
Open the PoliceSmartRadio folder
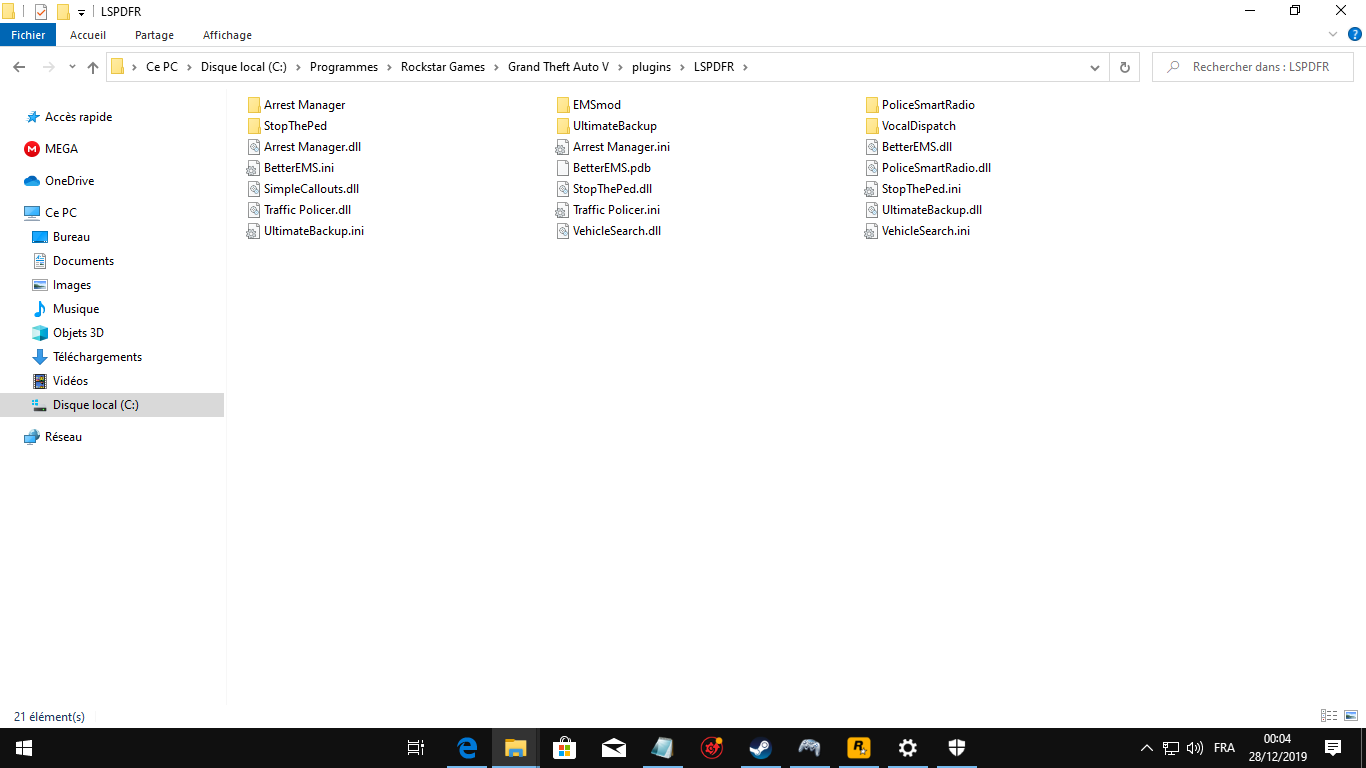pyautogui.click(x=920, y=105)
